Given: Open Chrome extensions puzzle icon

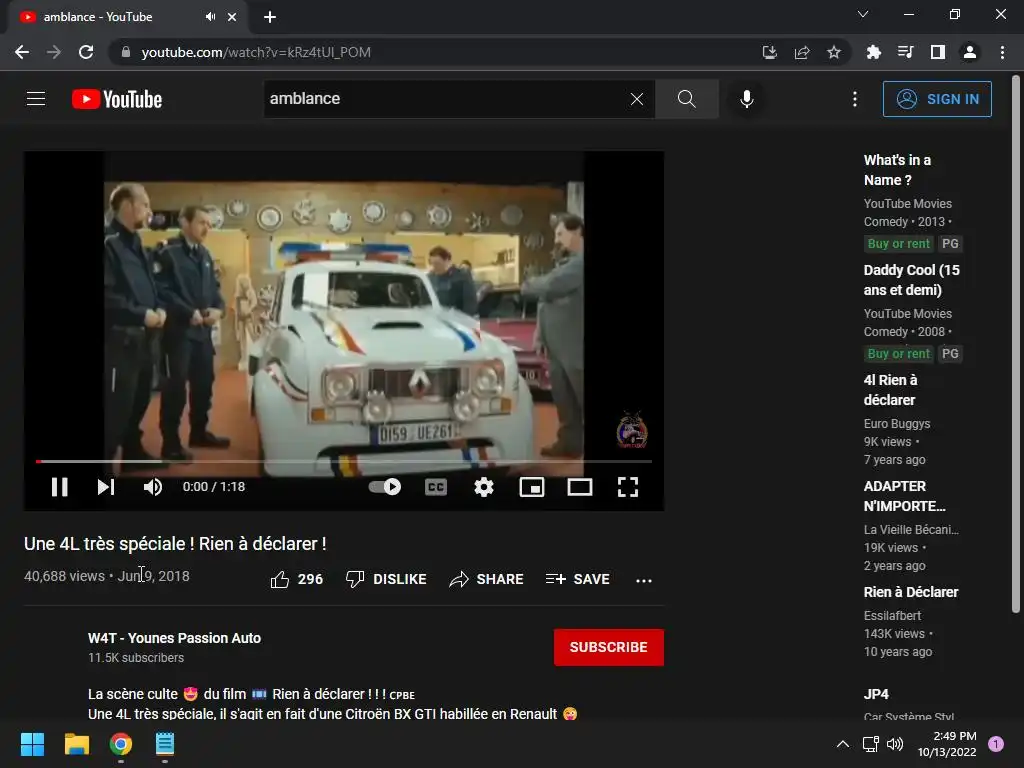Looking at the screenshot, I should [873, 52].
